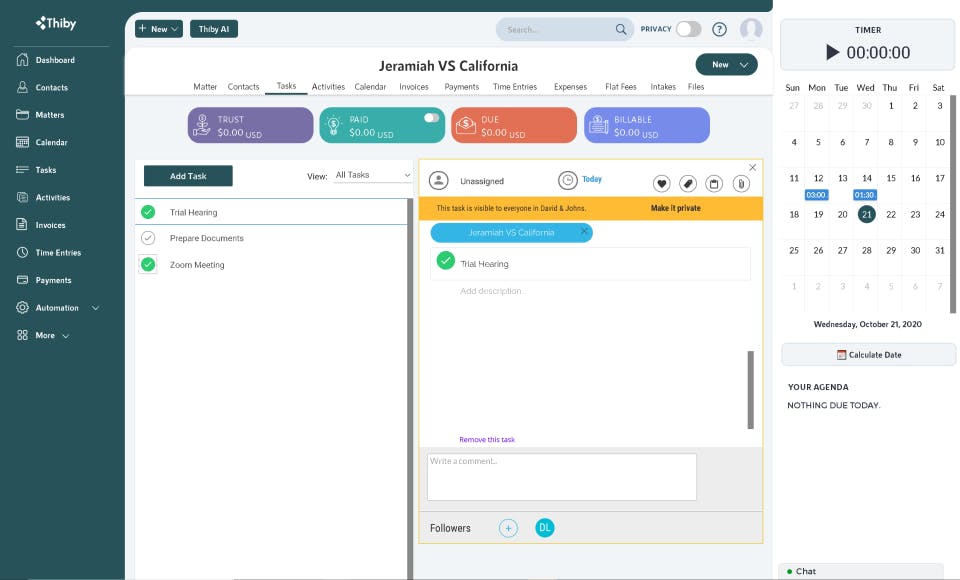Toggle Trial Hearing check in detail panel
Image resolution: width=960 pixels, height=580 pixels.
446,260
